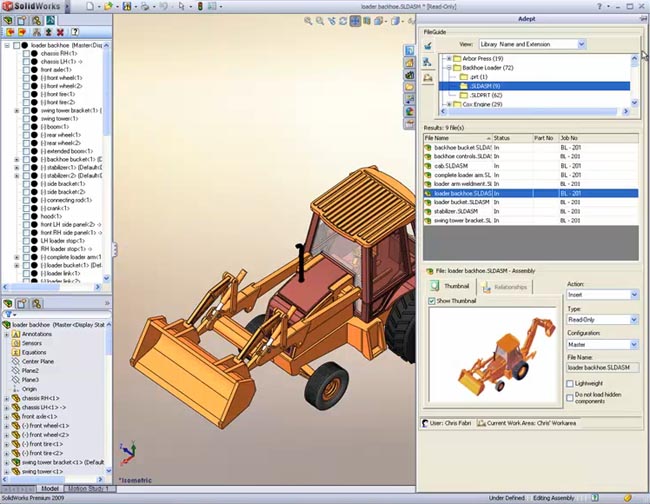This screenshot has width=650, height=504.
Task: Click the Section View icon
Action: click(367, 21)
